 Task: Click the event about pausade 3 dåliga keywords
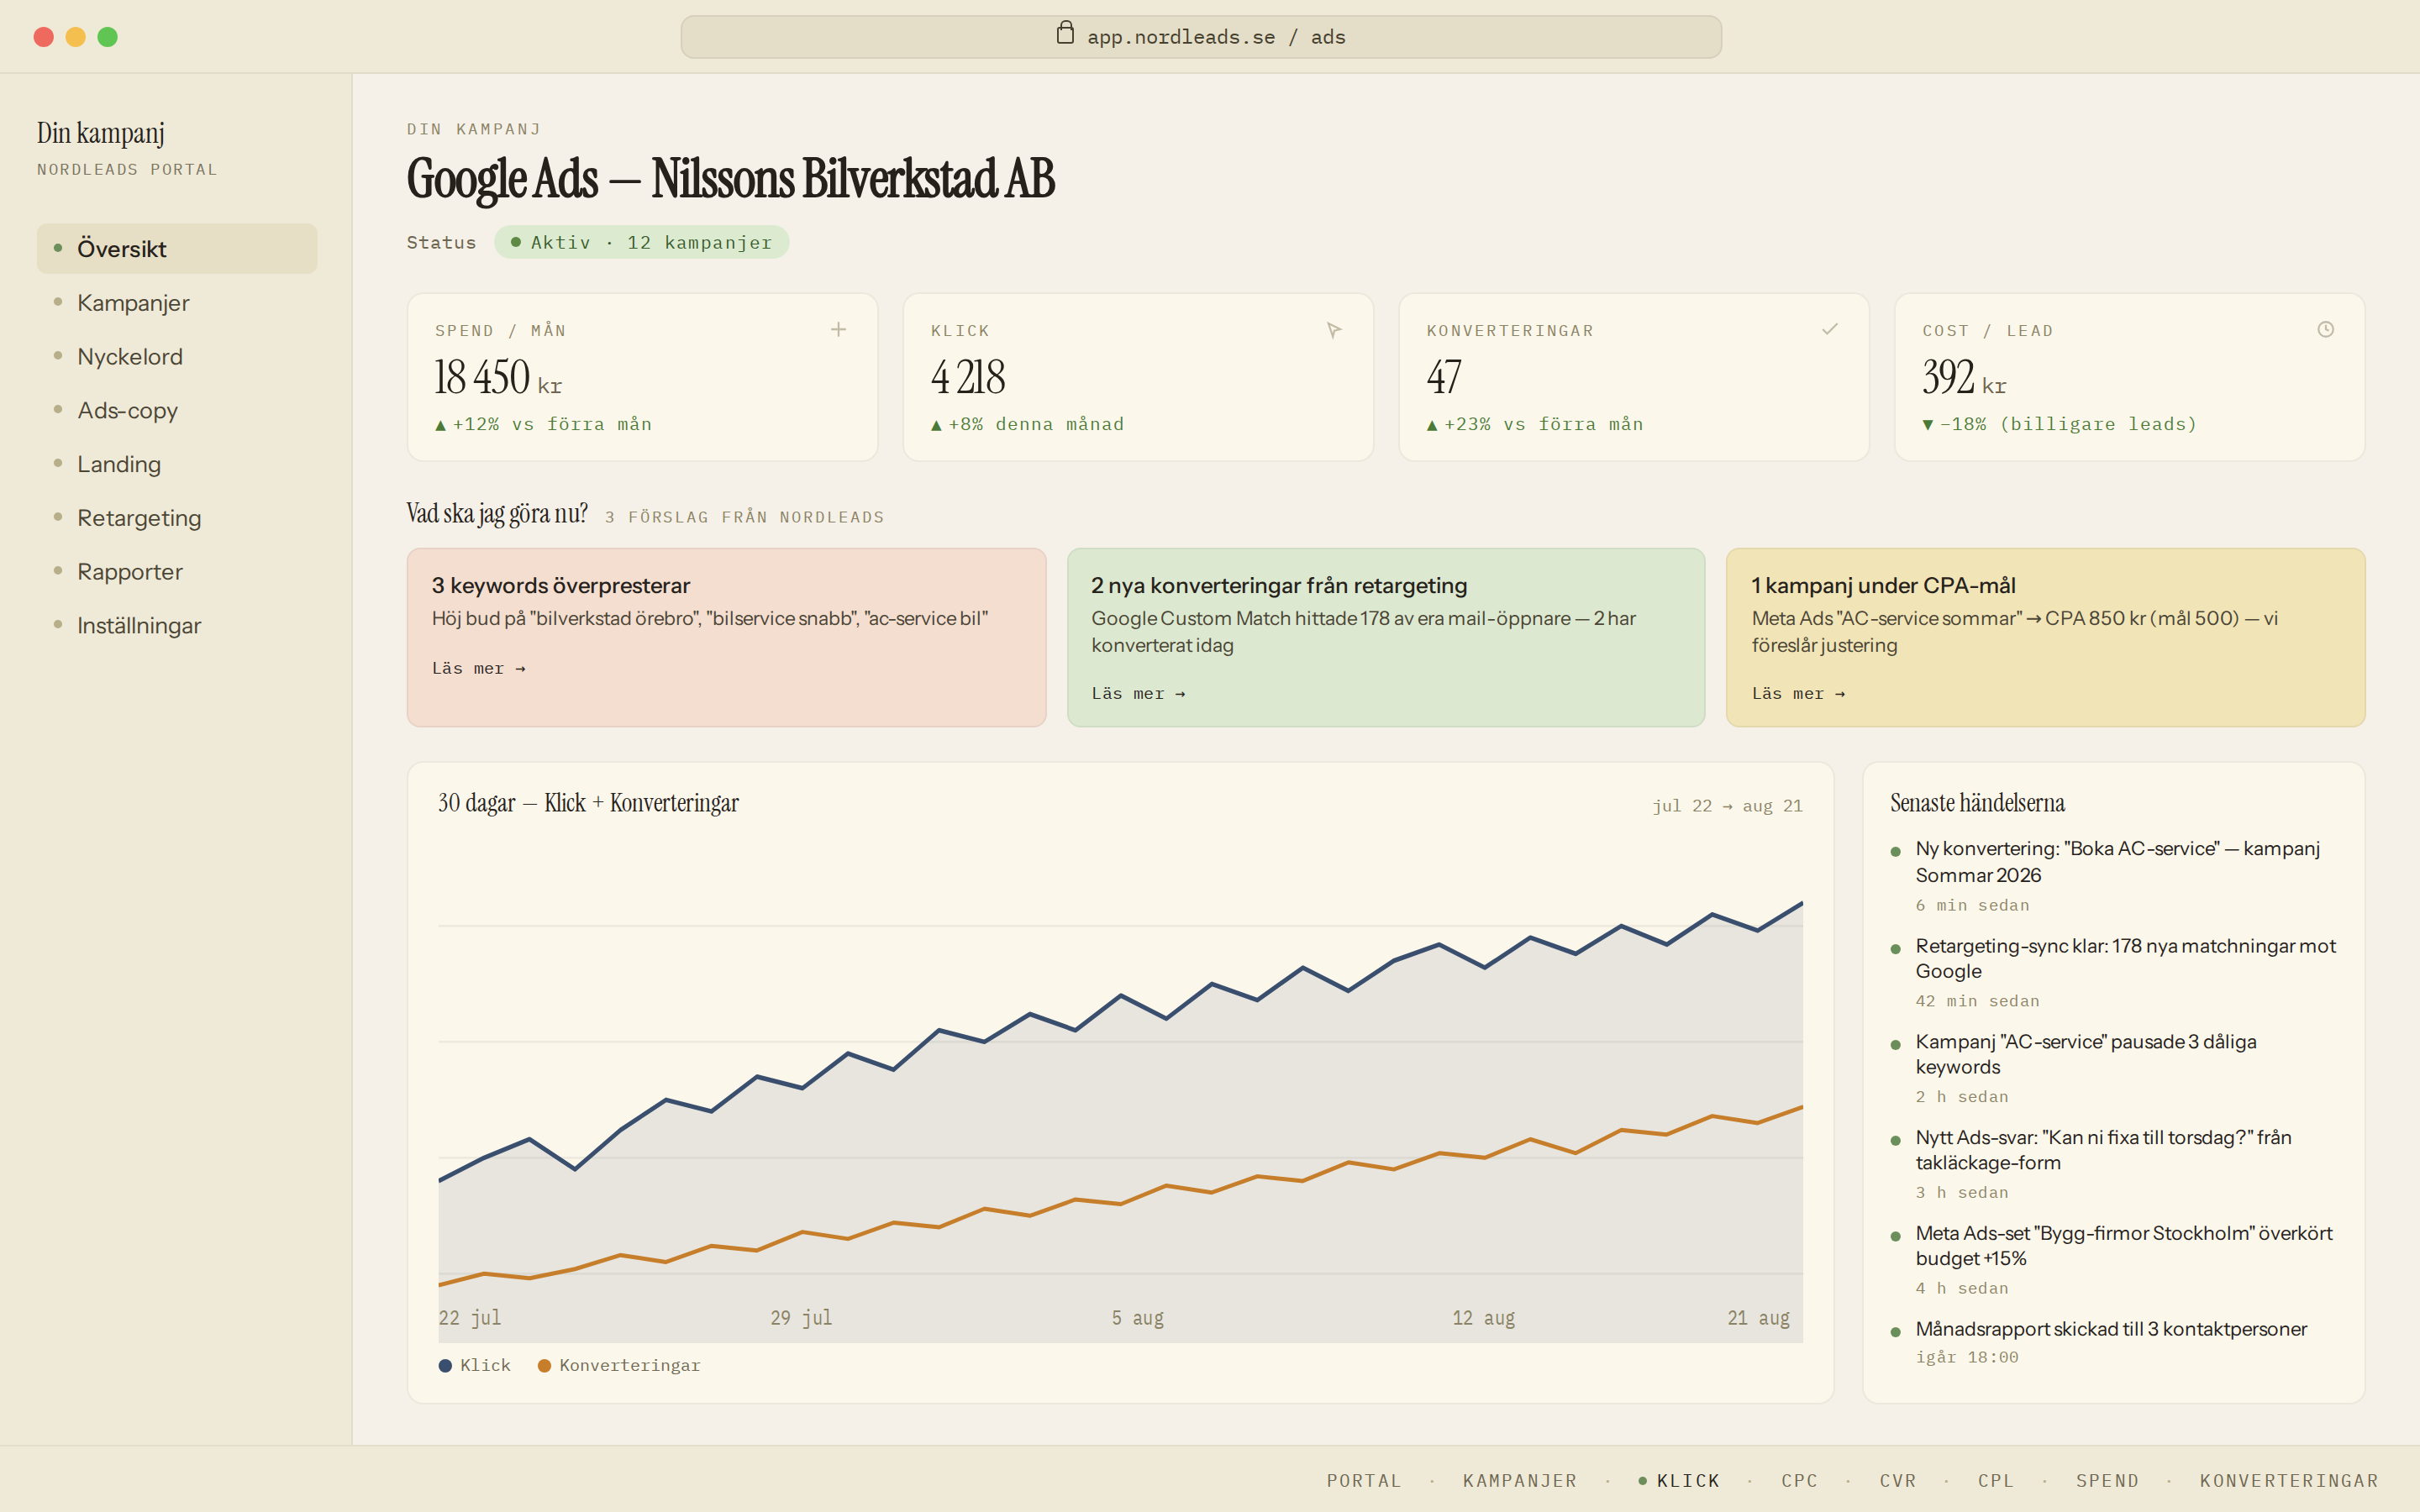[2116, 1068]
